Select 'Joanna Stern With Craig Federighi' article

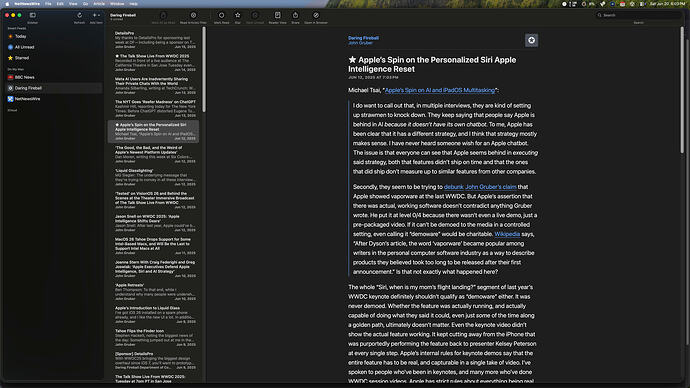point(153,268)
